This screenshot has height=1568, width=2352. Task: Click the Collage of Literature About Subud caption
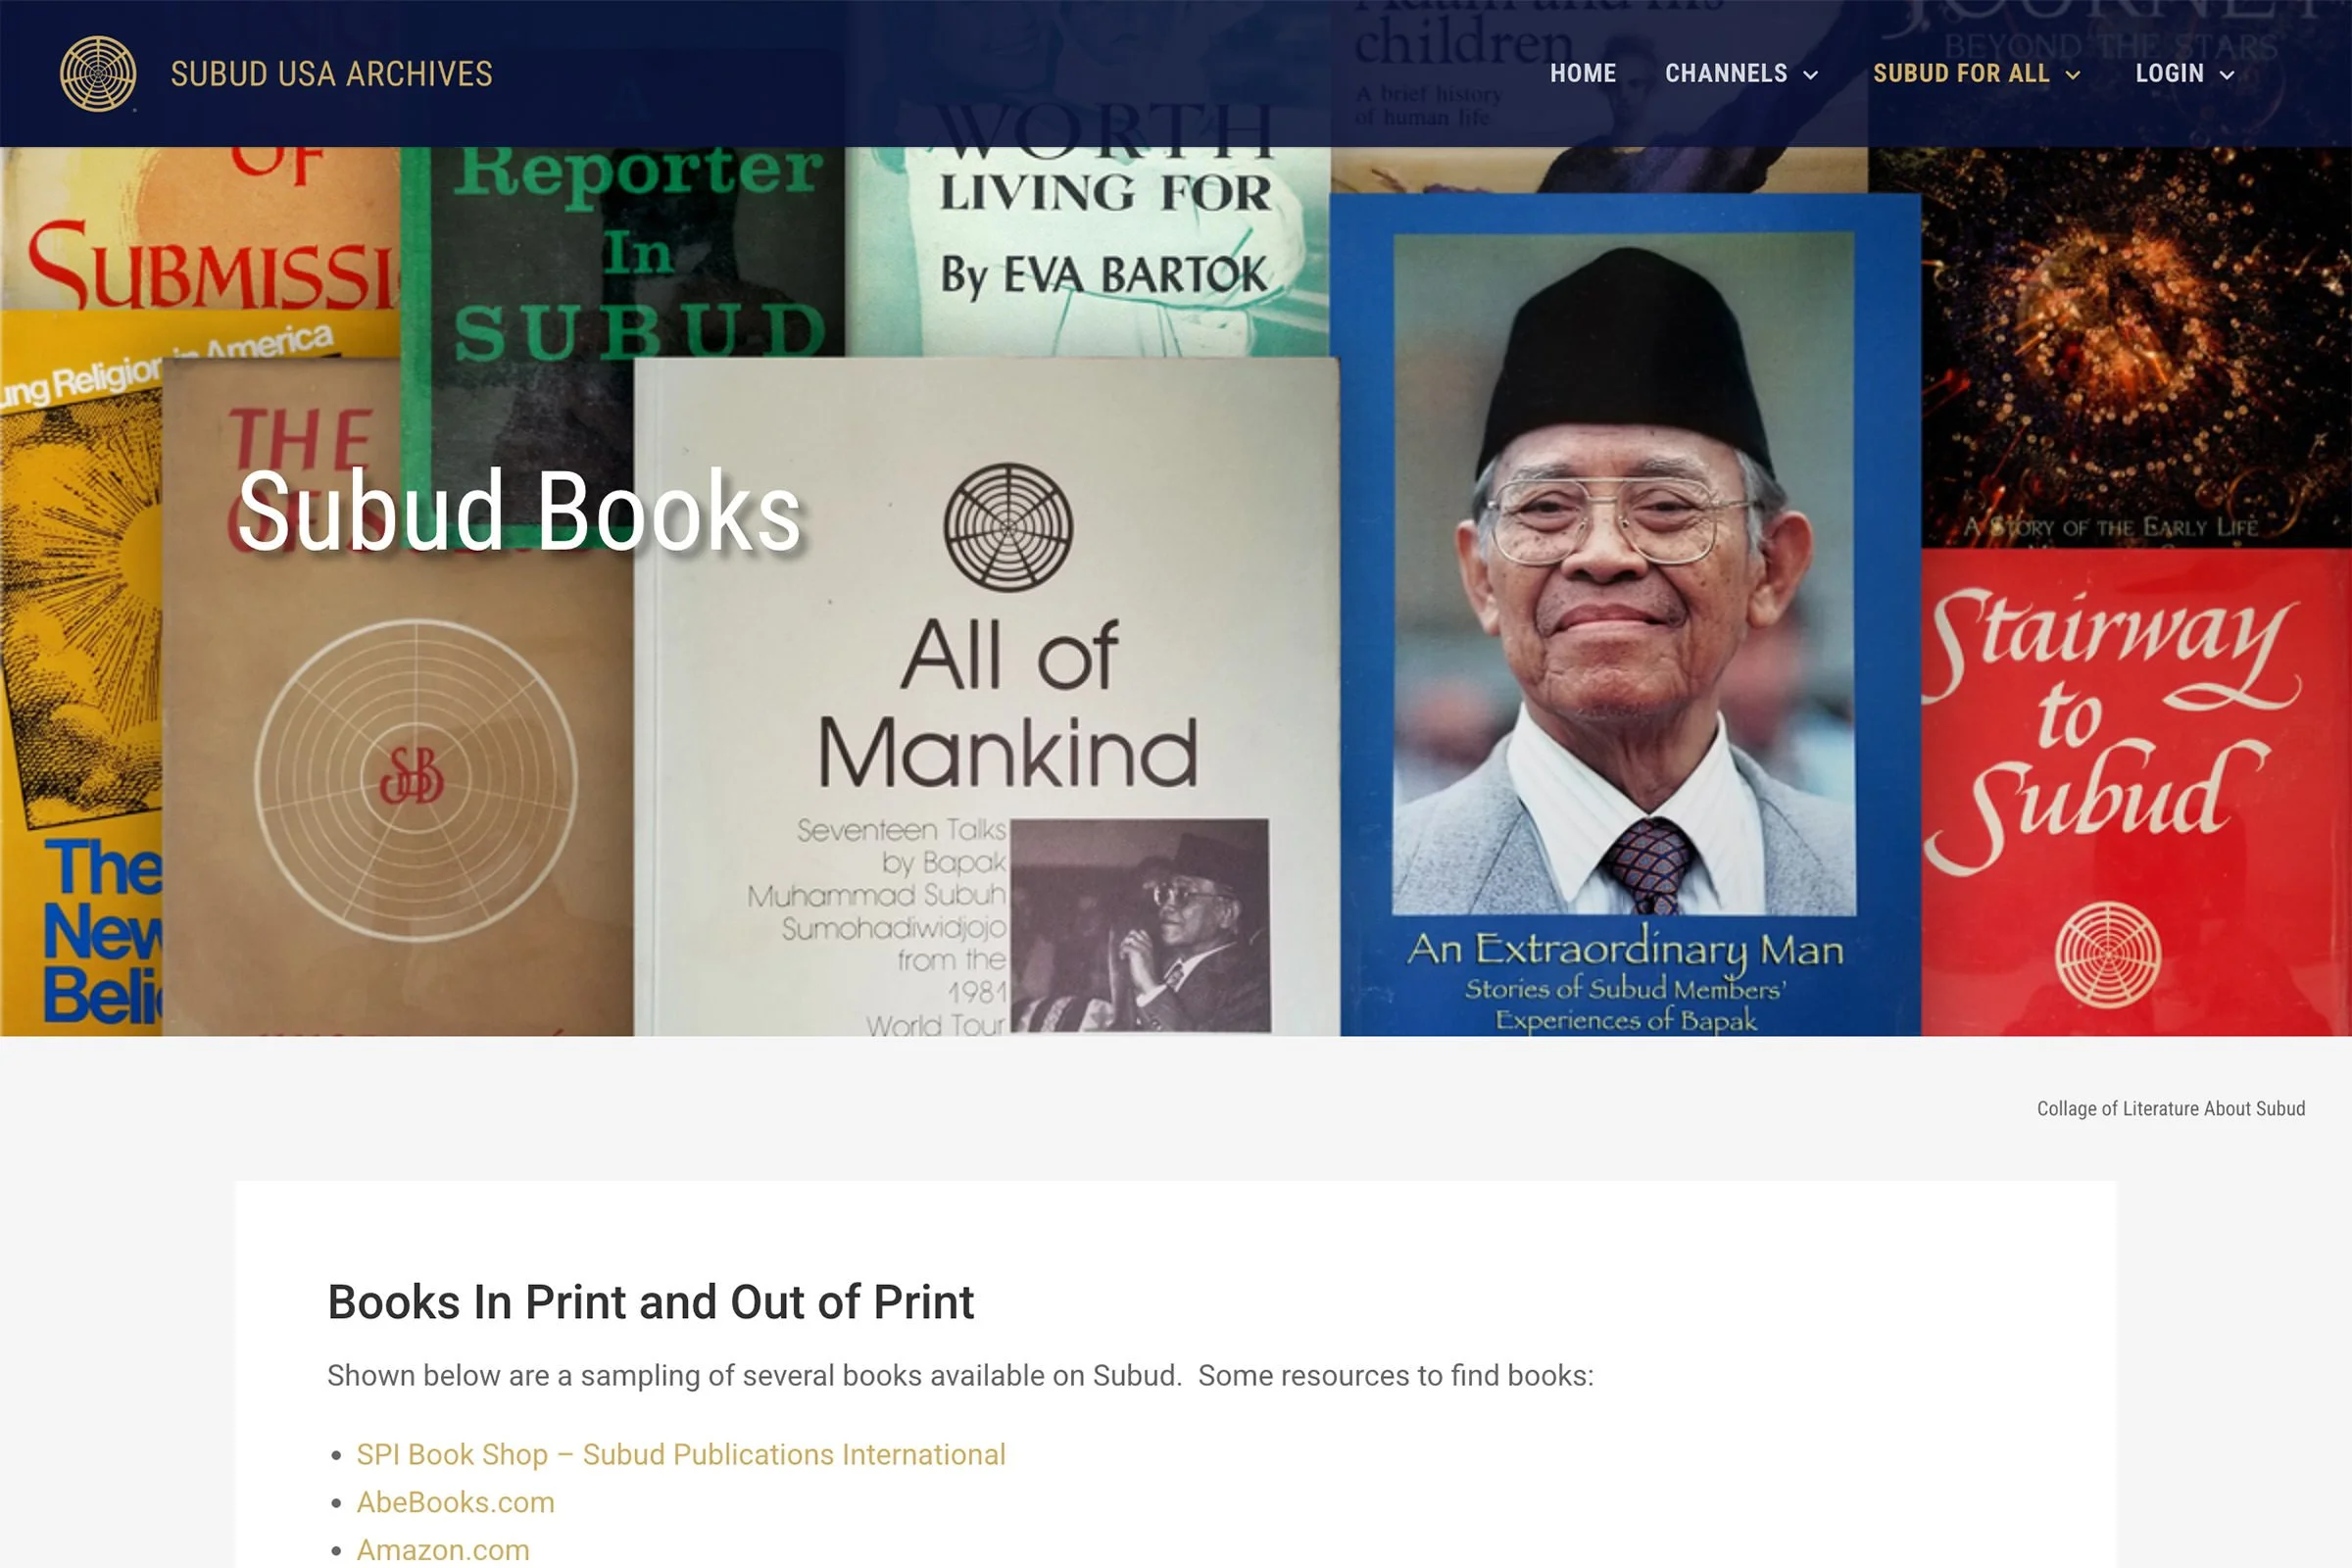point(2171,1108)
